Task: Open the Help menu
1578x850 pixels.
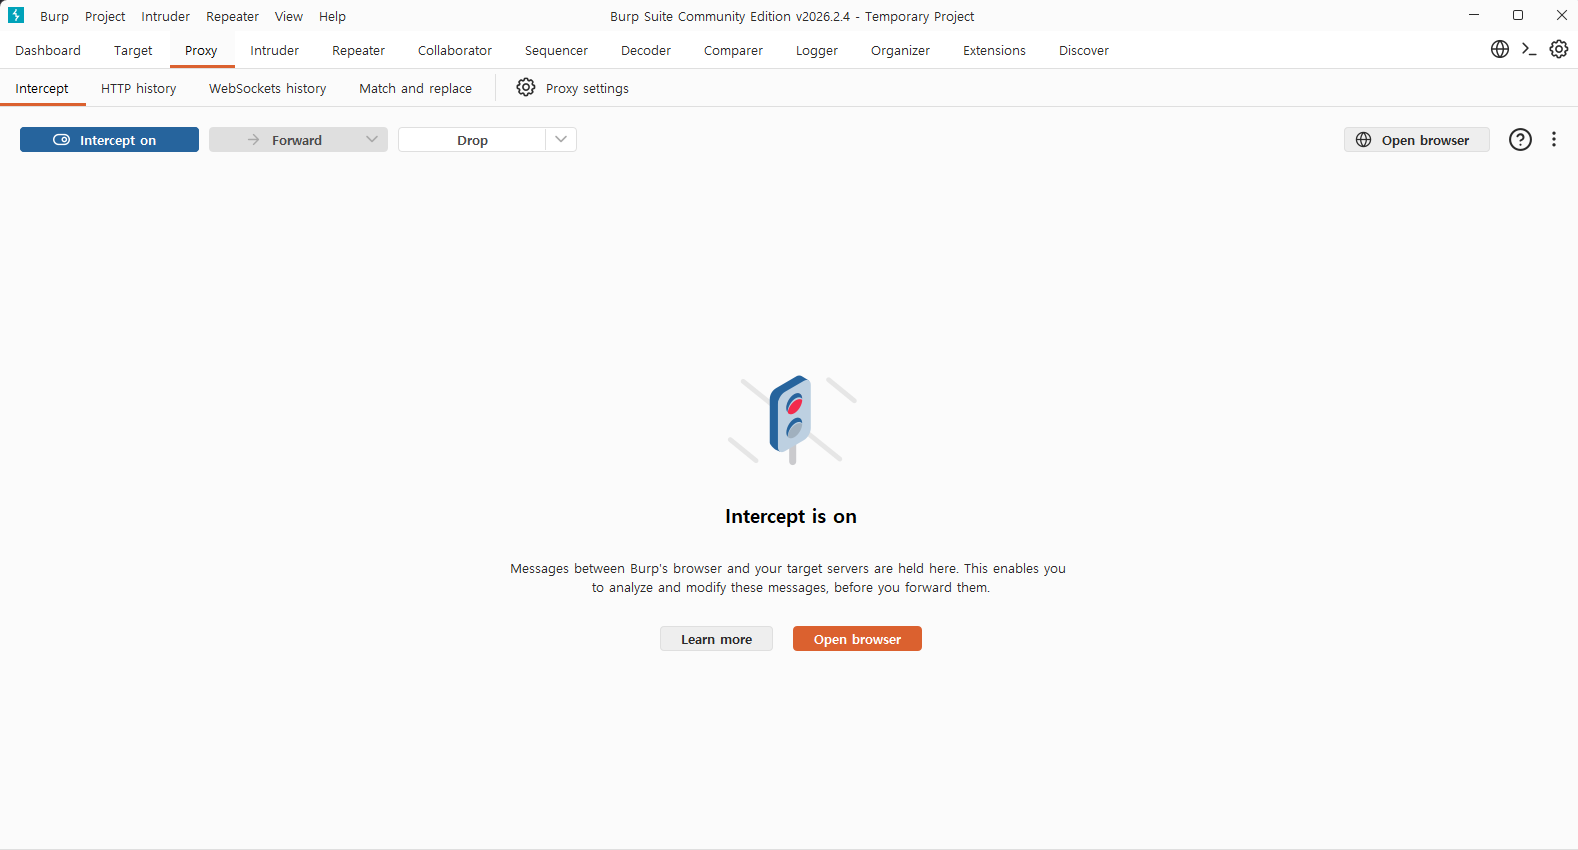Action: click(x=332, y=16)
